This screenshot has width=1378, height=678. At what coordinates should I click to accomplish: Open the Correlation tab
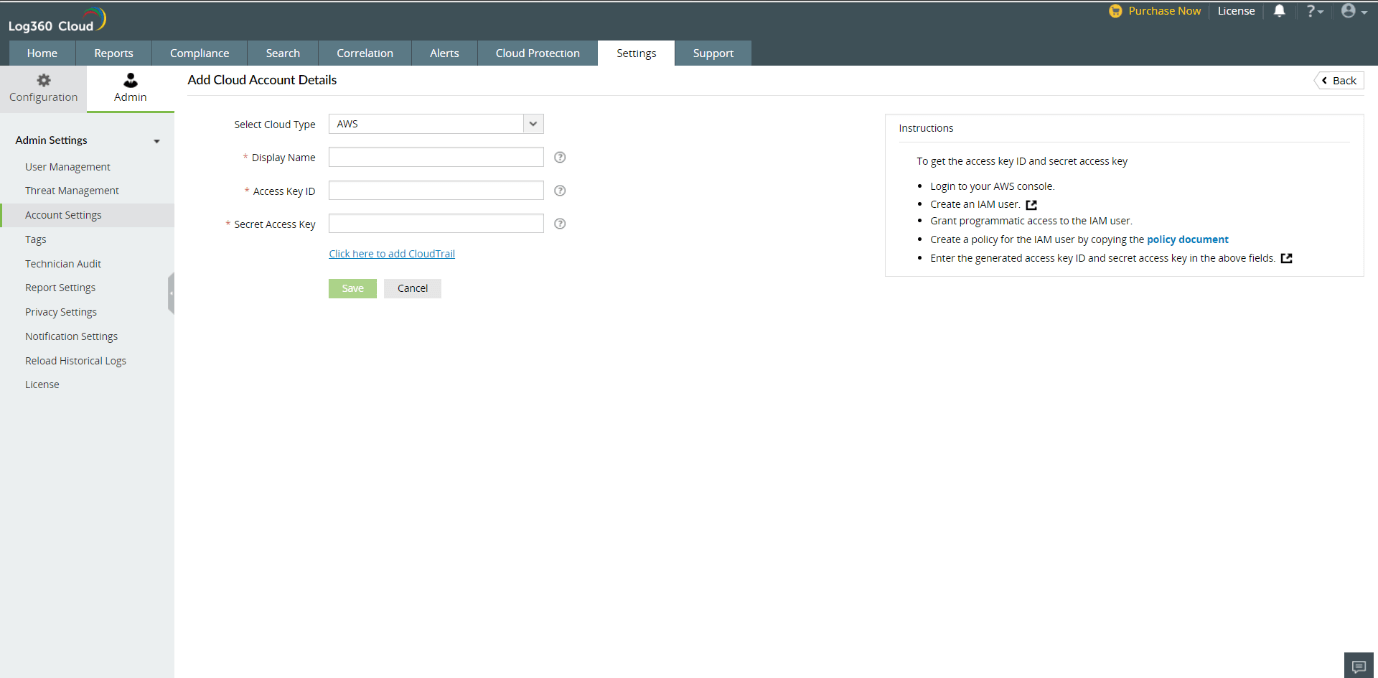pyautogui.click(x=365, y=53)
